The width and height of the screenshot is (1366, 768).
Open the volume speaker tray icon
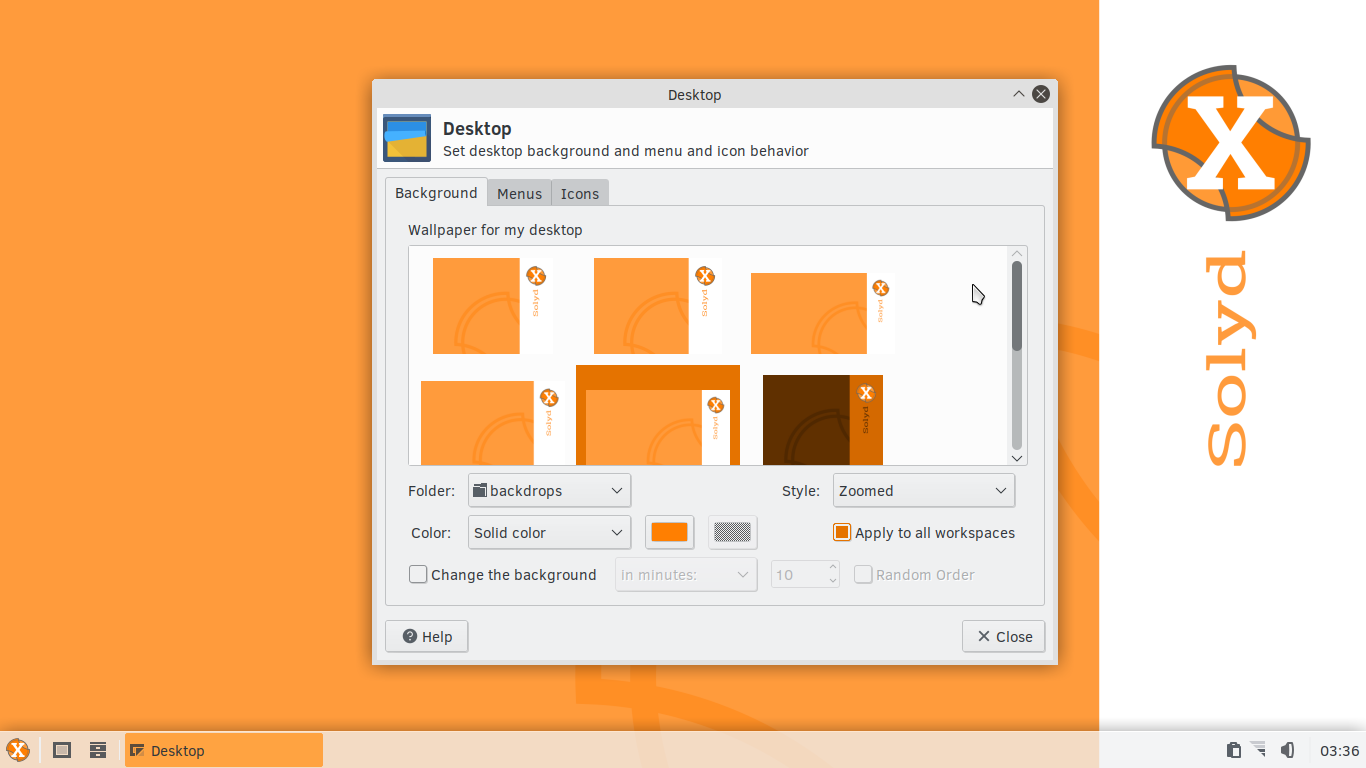(x=1287, y=750)
